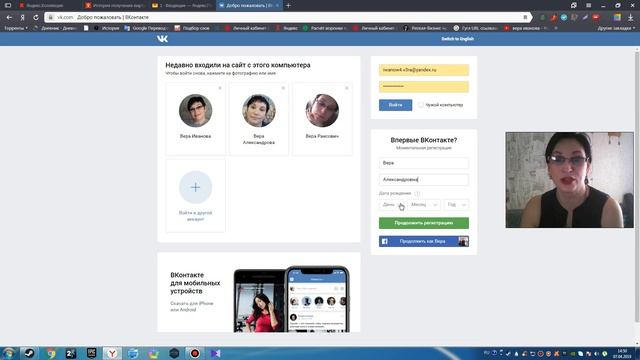Image resolution: width=640 pixels, height=360 pixels.
Task: Switch to the История tab
Action: click(116, 6)
